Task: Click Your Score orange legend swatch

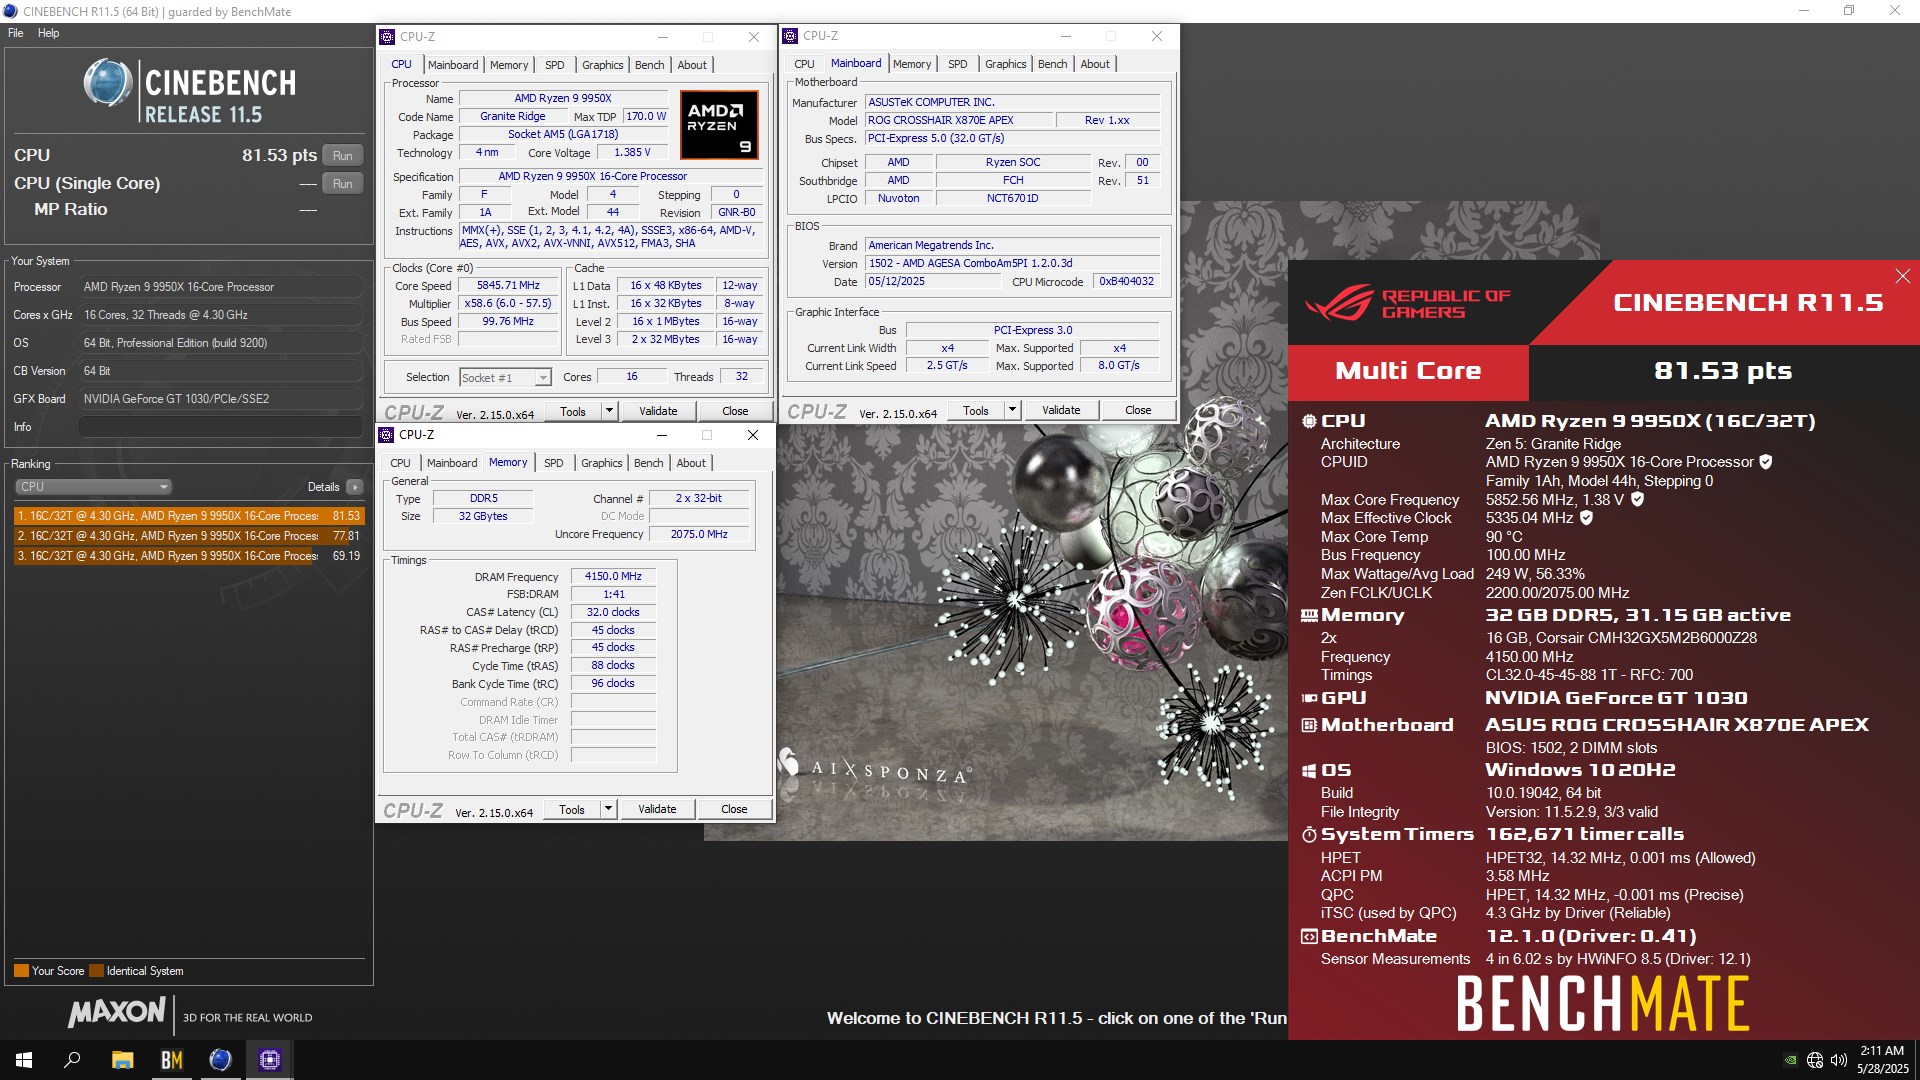Action: tap(21, 971)
